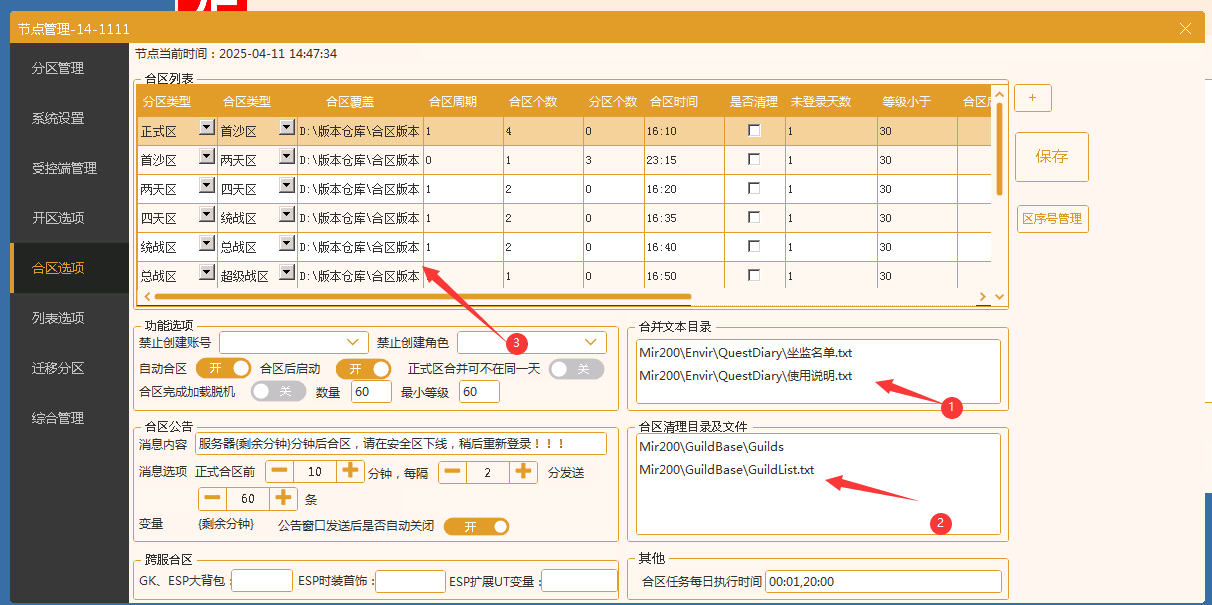Increase 正式合区前 minutes with plus stepper
The width and height of the screenshot is (1212, 605).
348,471
